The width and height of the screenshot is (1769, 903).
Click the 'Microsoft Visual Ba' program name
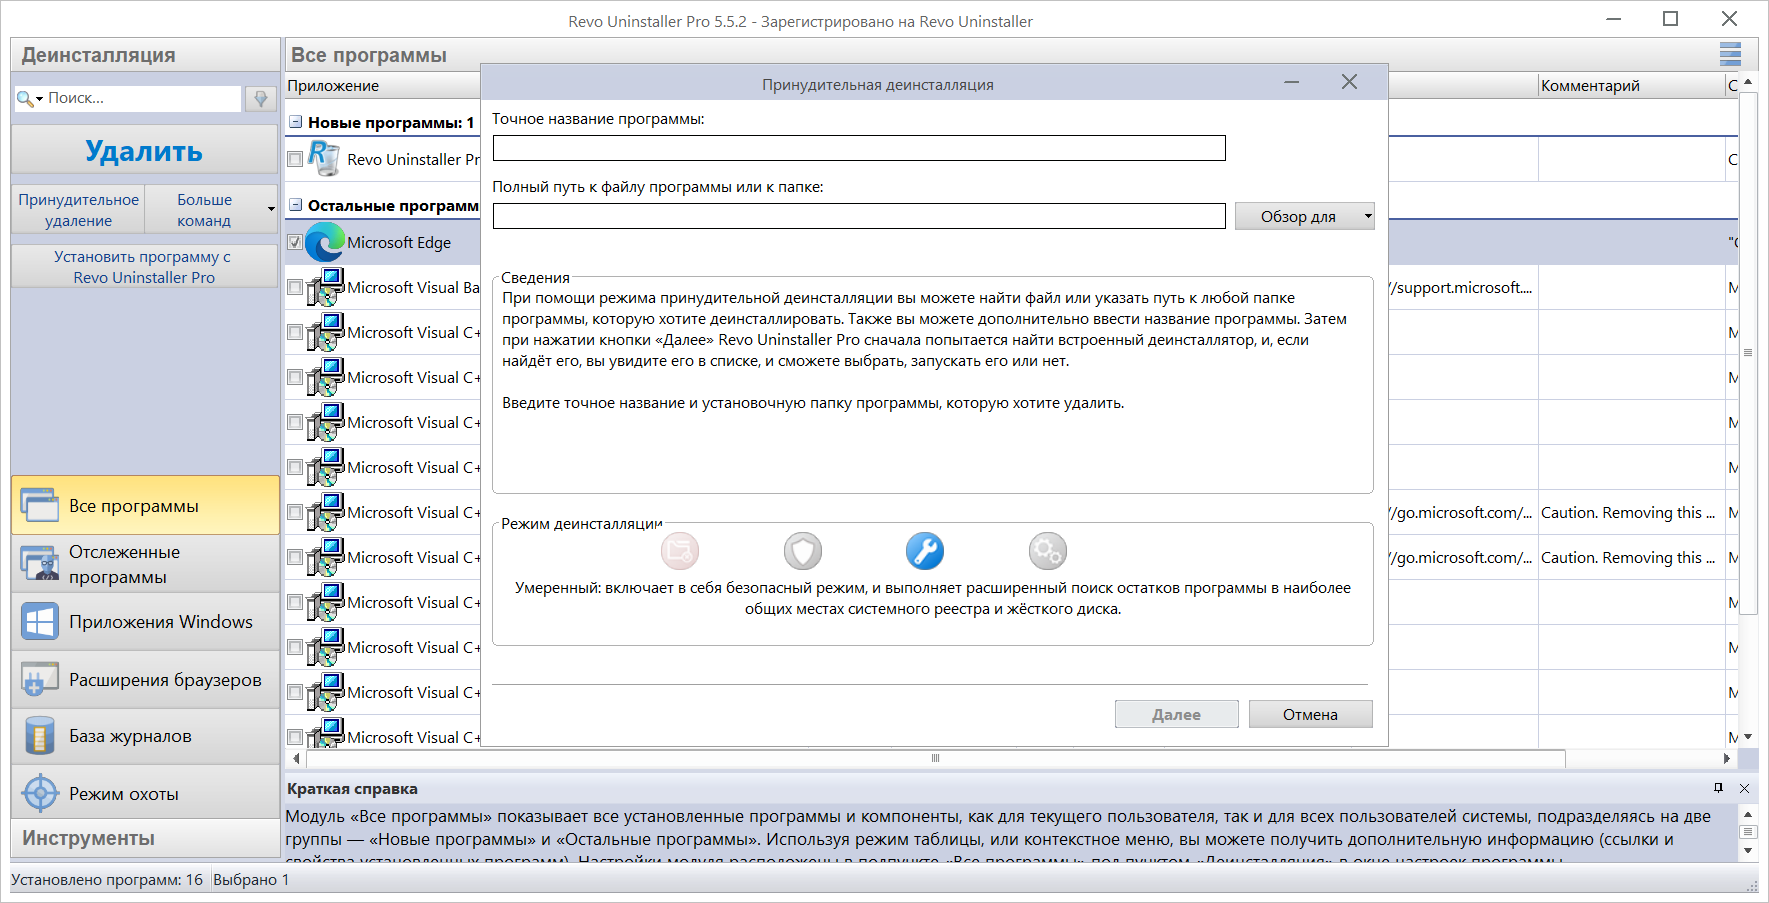point(414,287)
